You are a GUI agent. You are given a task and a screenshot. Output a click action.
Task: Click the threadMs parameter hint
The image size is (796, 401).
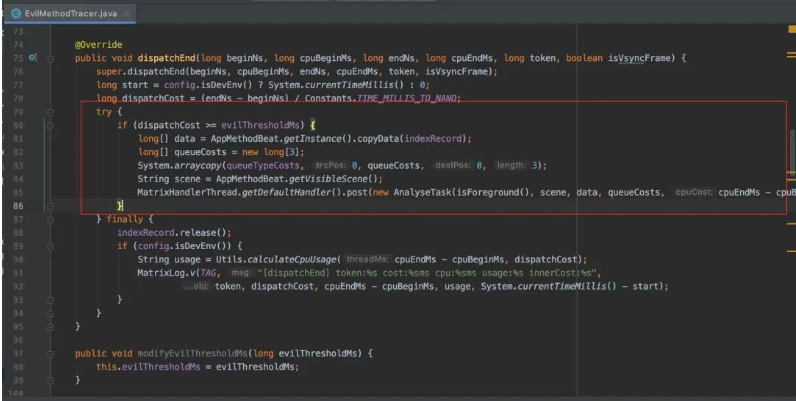[368, 259]
